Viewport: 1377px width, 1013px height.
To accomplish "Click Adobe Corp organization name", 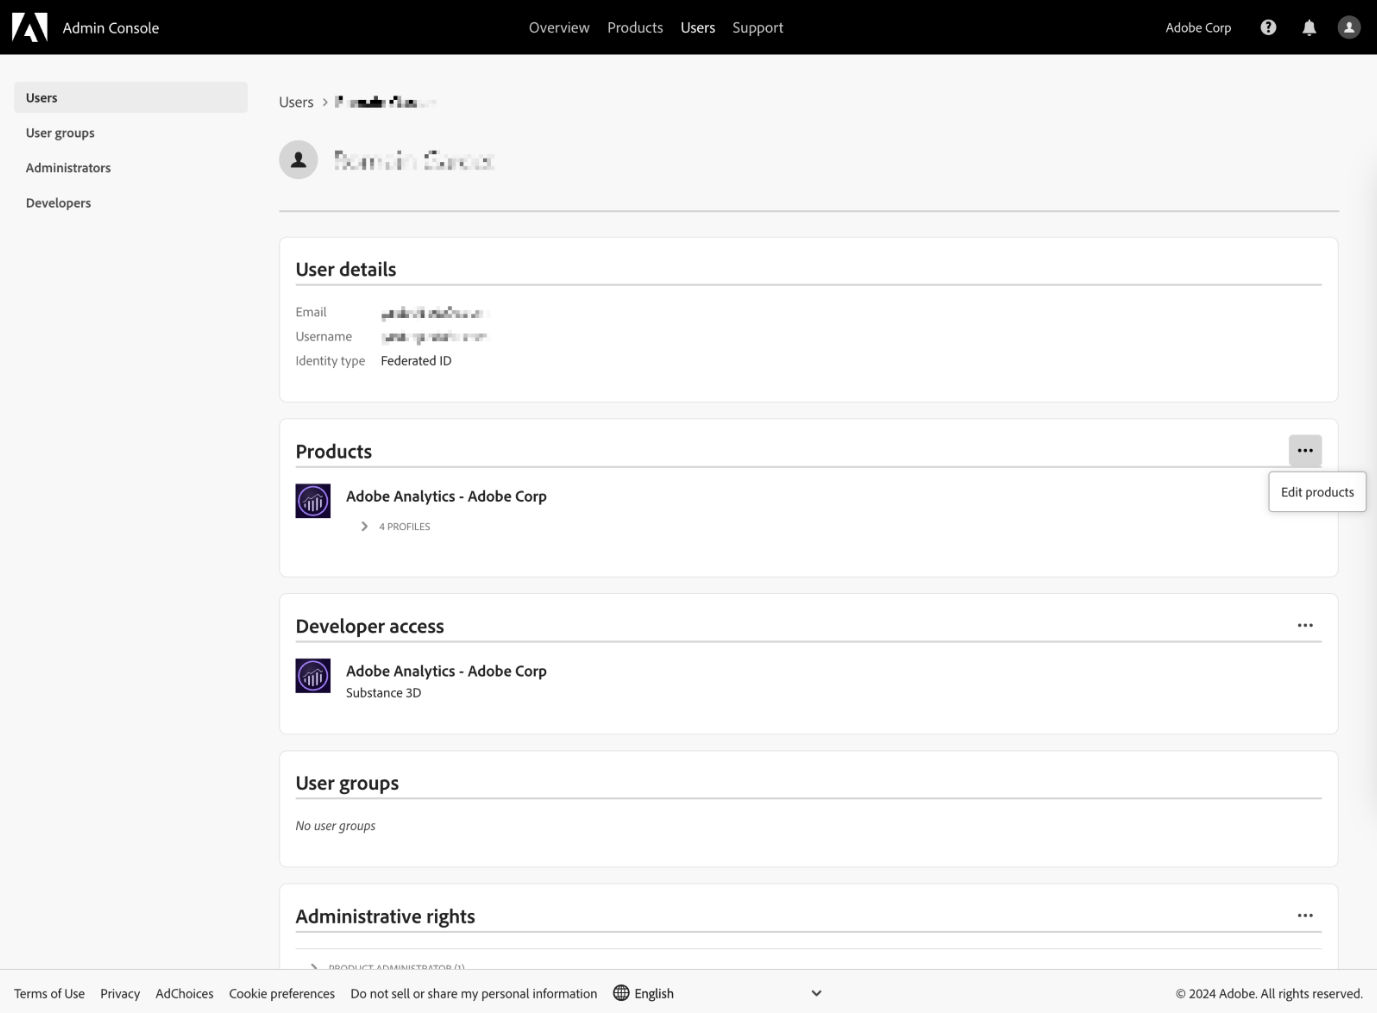I will 1198,27.
